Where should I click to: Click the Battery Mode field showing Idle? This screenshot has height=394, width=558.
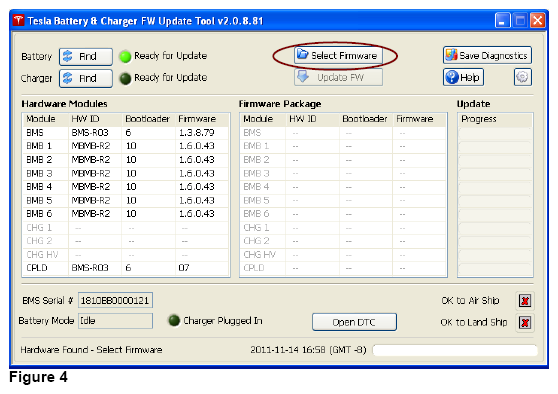pos(115,321)
